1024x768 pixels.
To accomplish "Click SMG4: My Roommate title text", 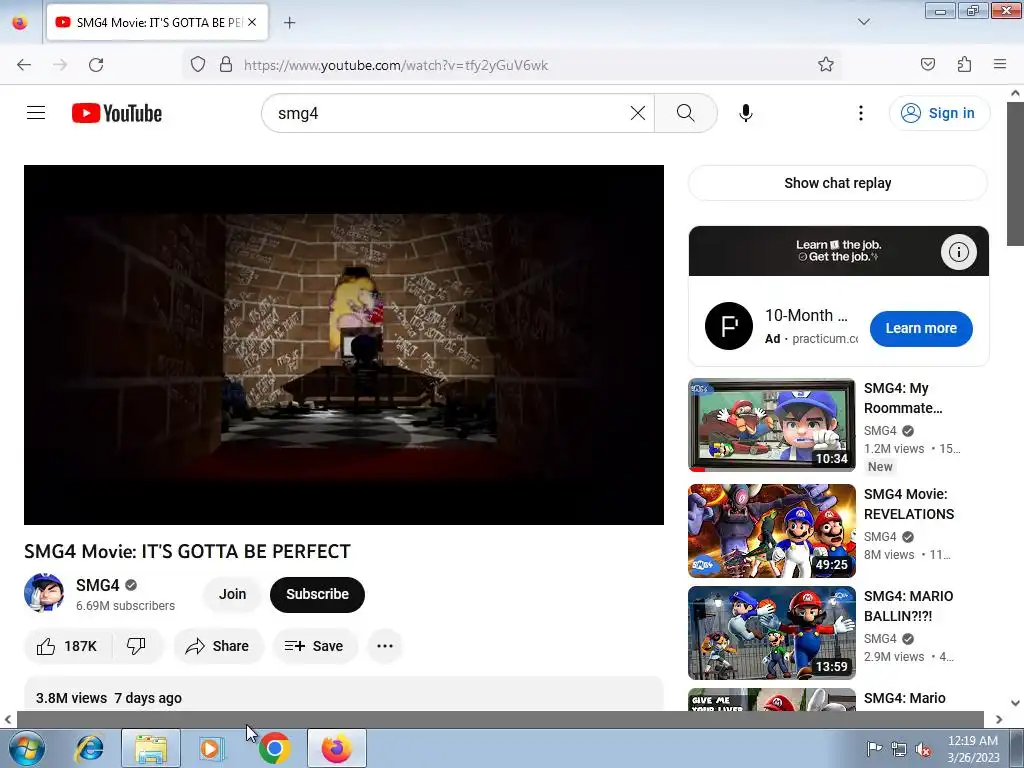I will 903,398.
